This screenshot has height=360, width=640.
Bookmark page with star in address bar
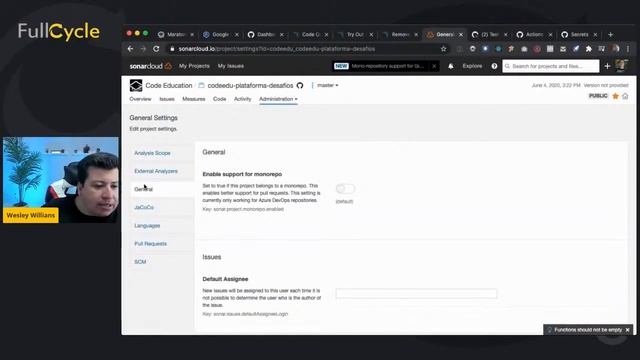tap(443, 49)
